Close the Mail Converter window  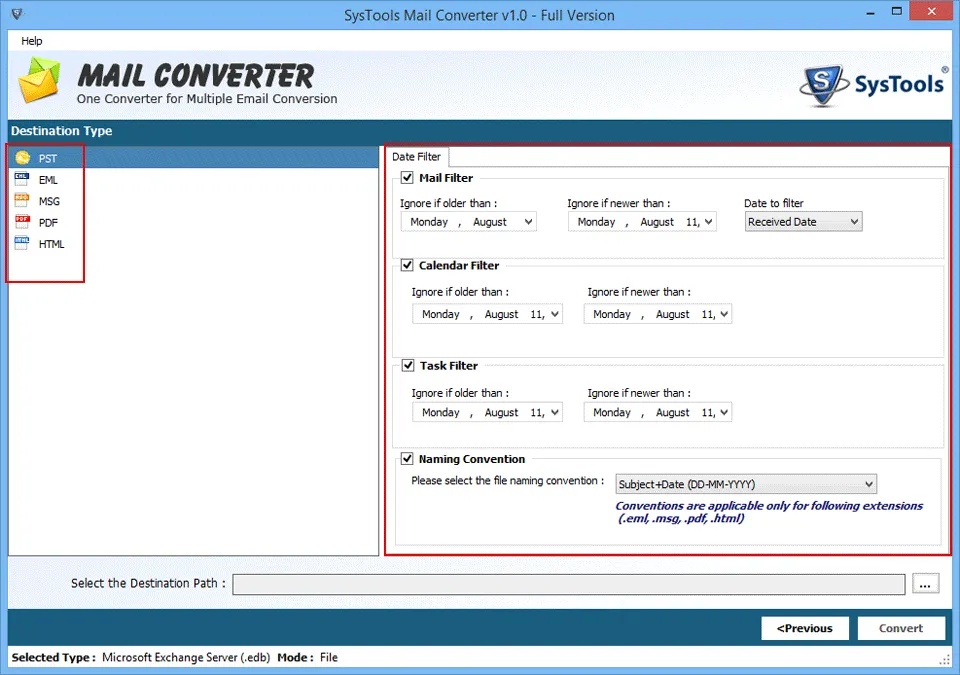pos(932,11)
